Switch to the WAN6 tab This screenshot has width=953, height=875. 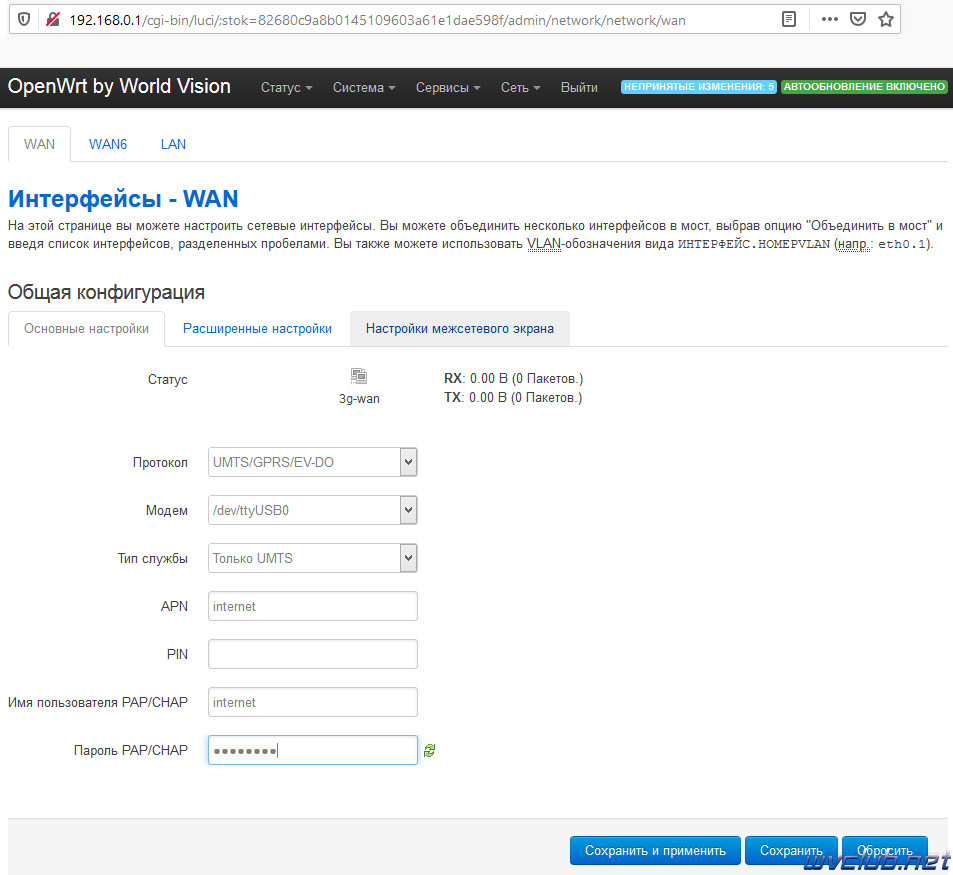[108, 144]
